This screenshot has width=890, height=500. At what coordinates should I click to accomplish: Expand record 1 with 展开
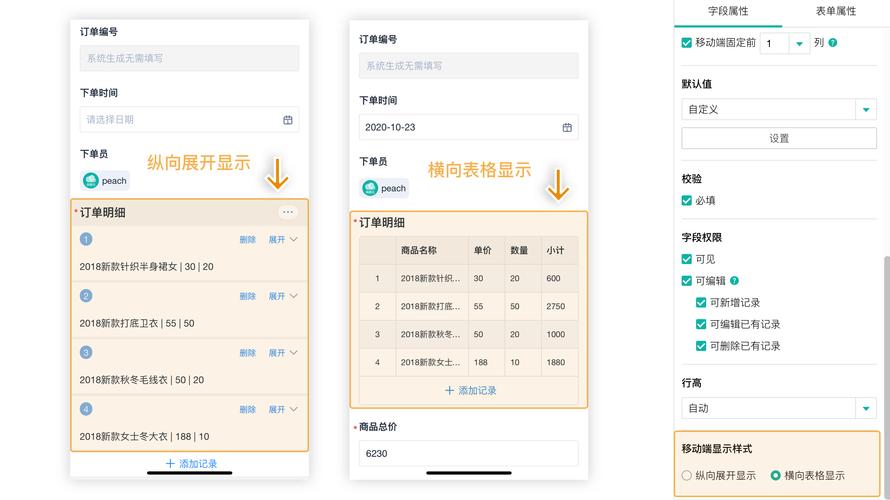click(283, 240)
